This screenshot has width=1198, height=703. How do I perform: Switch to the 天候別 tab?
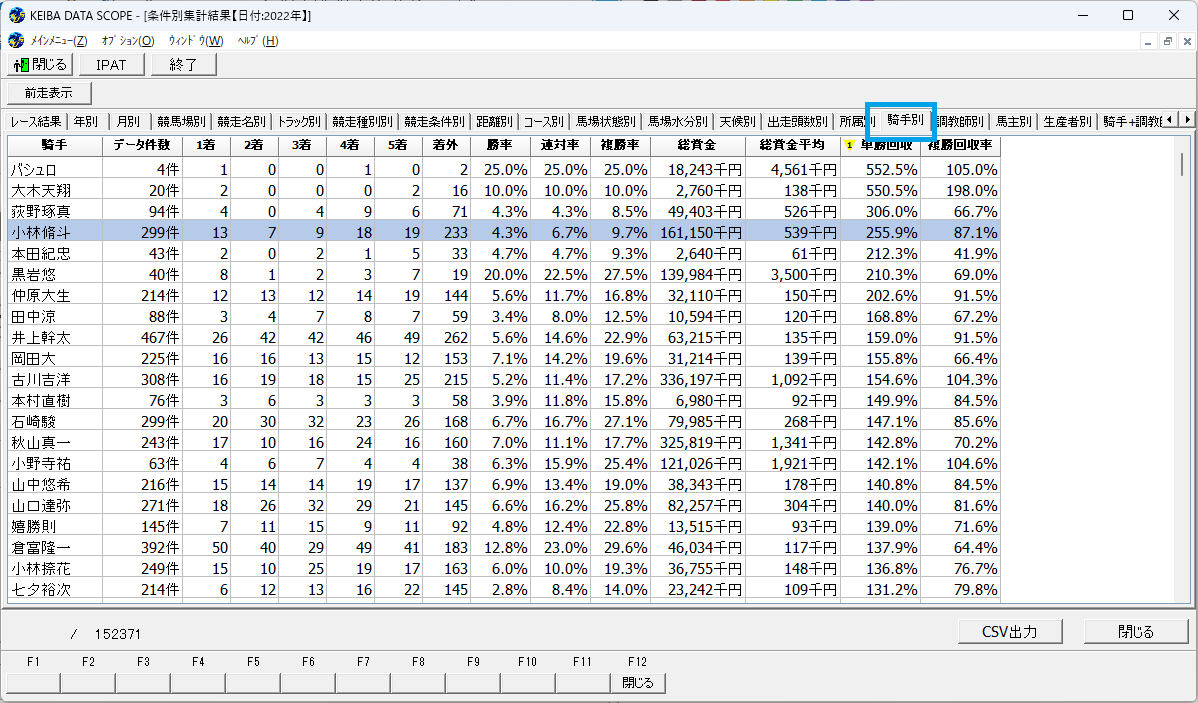737,121
